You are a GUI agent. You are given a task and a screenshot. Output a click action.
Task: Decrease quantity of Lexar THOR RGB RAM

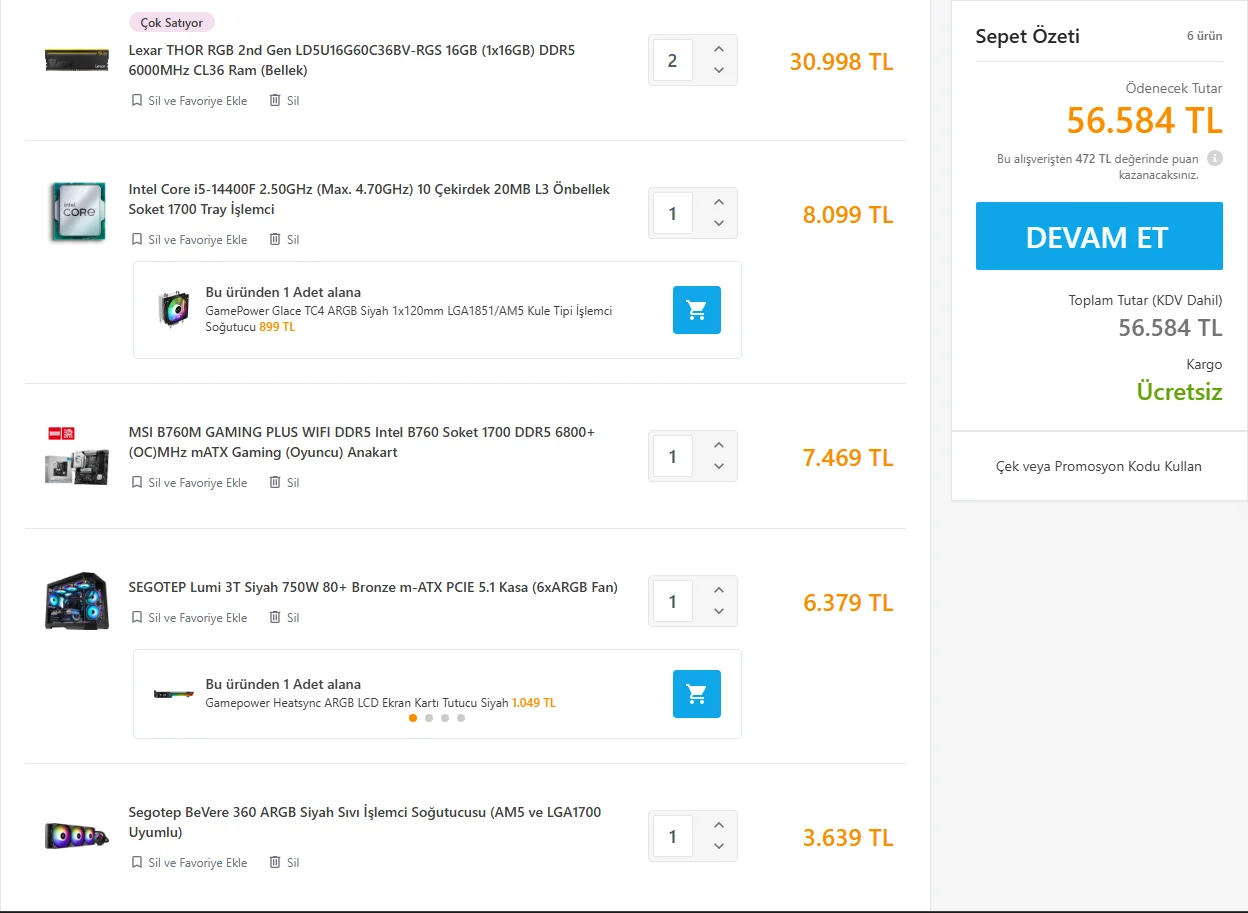coord(718,71)
